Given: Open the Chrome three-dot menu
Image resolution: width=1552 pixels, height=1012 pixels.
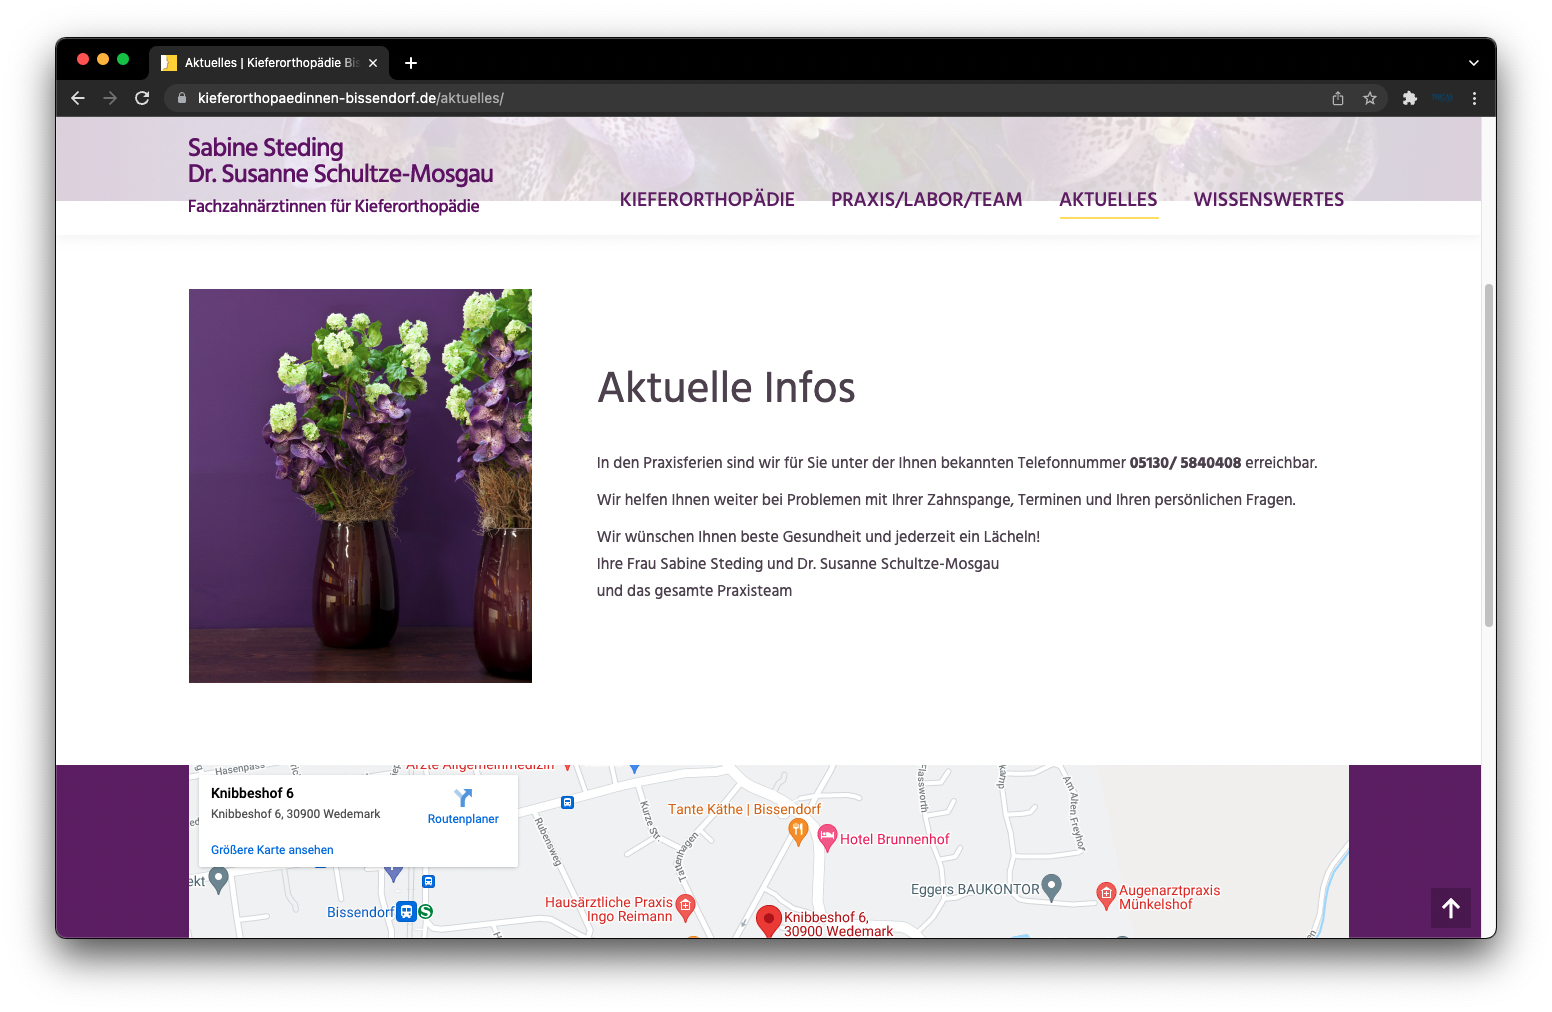Looking at the screenshot, I should [x=1474, y=98].
